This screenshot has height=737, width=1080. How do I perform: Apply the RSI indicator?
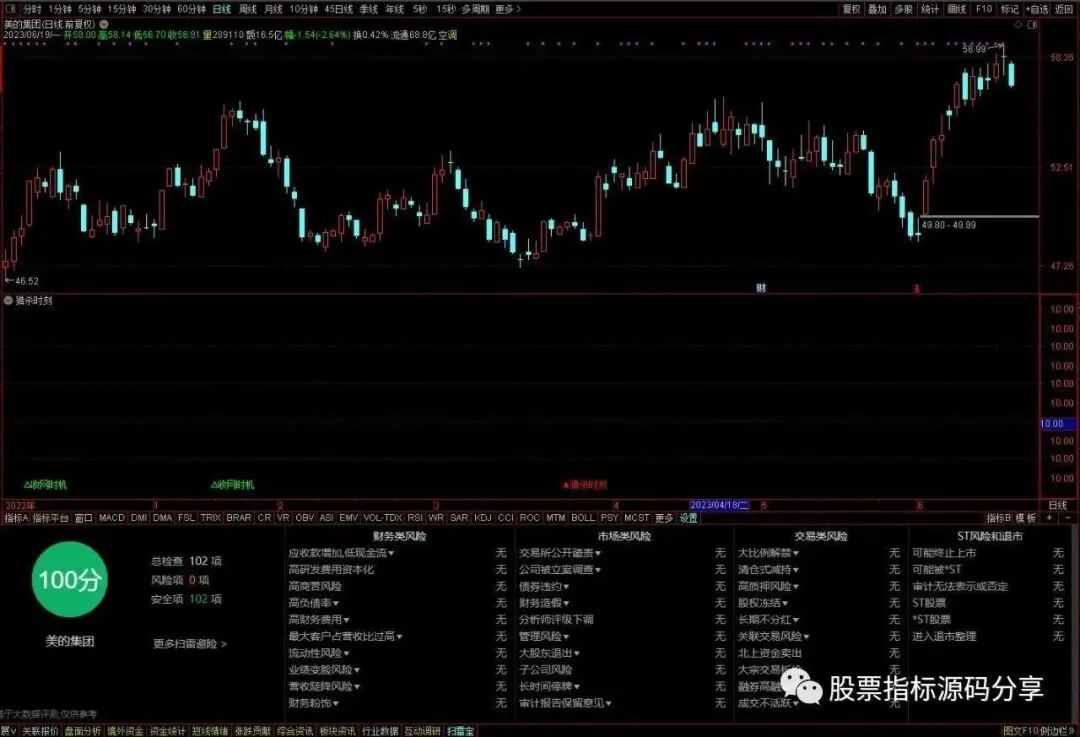click(415, 517)
